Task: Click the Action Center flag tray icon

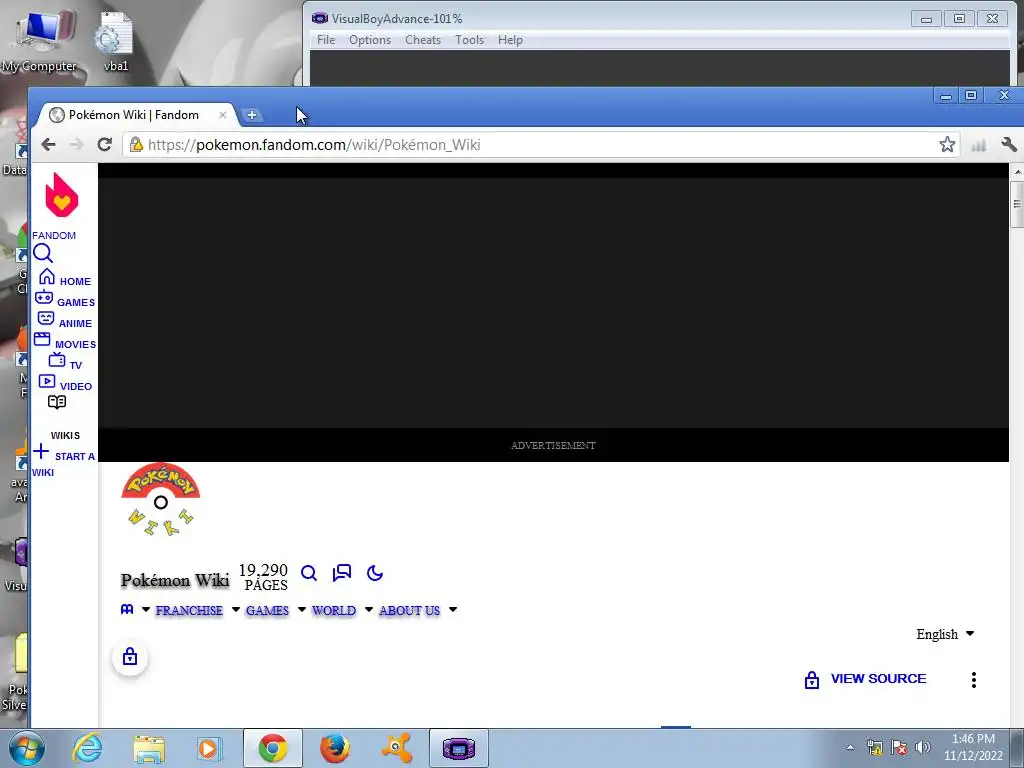Action: (x=899, y=747)
